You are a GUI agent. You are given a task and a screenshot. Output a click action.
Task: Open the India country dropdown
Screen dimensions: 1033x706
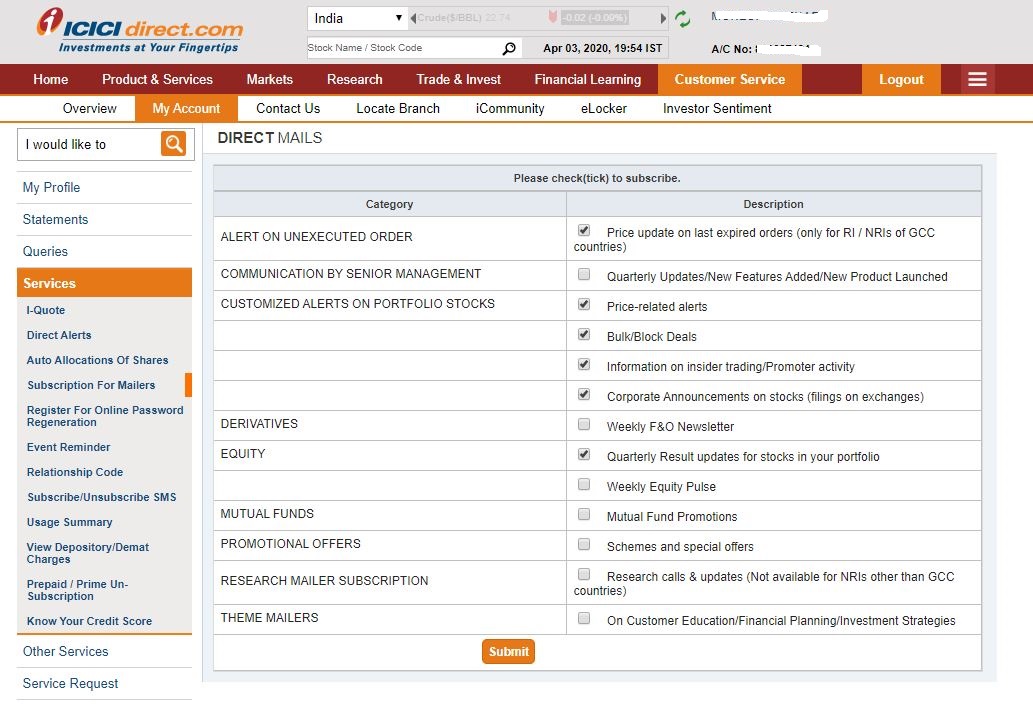[357, 18]
